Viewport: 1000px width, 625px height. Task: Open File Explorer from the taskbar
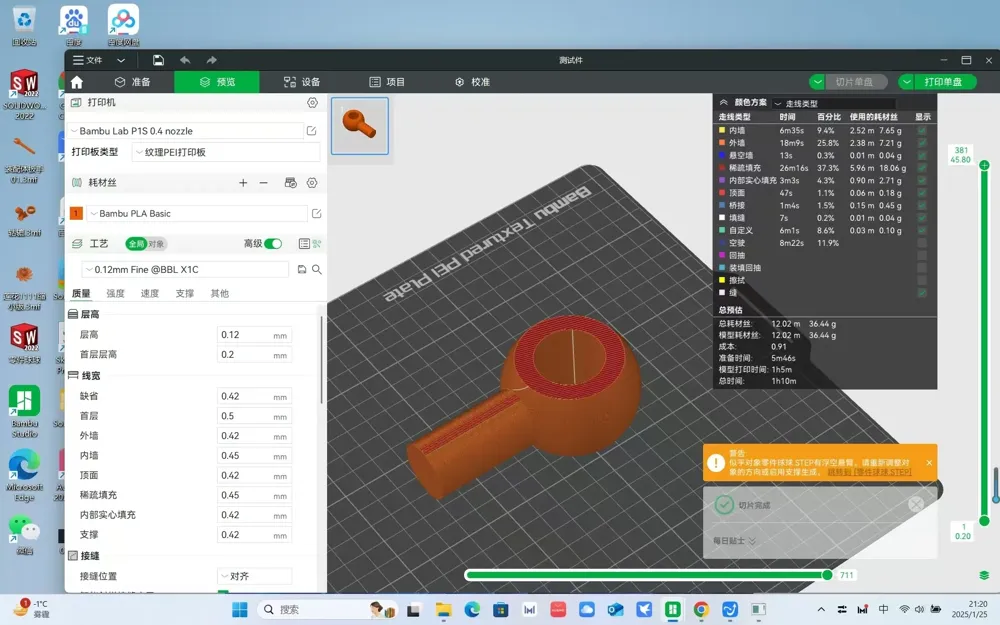coord(443,610)
